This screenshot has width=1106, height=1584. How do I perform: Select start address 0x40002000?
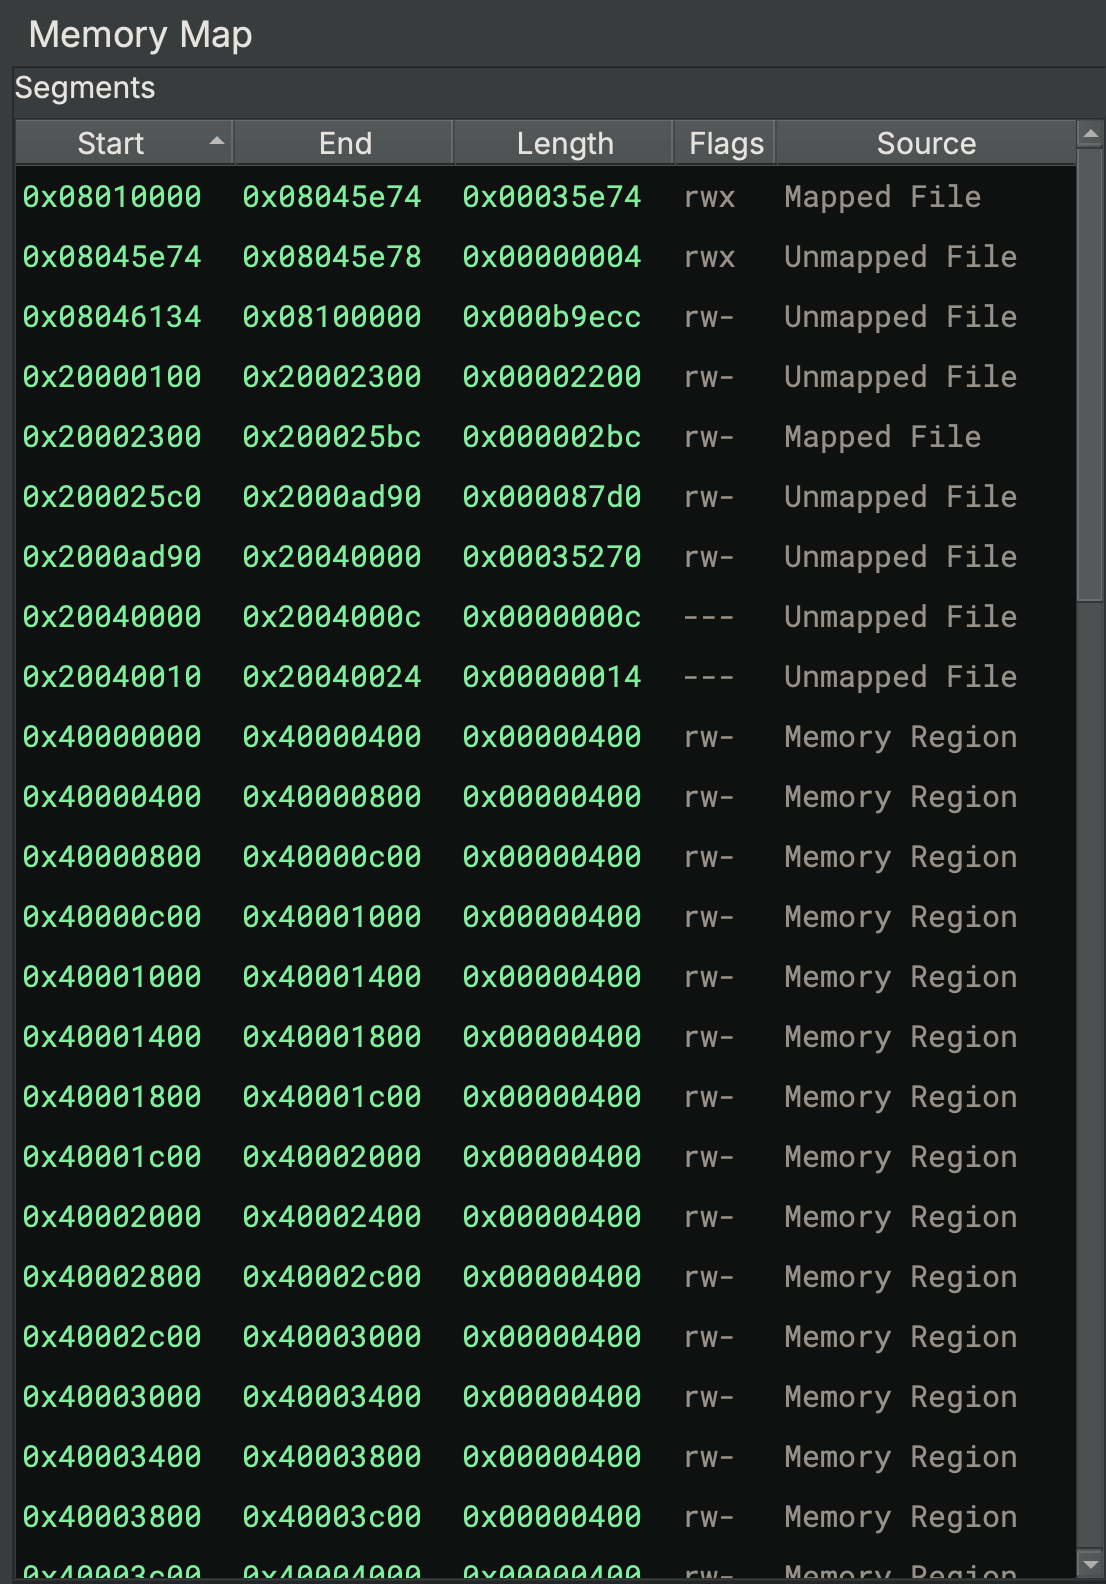click(x=112, y=1217)
